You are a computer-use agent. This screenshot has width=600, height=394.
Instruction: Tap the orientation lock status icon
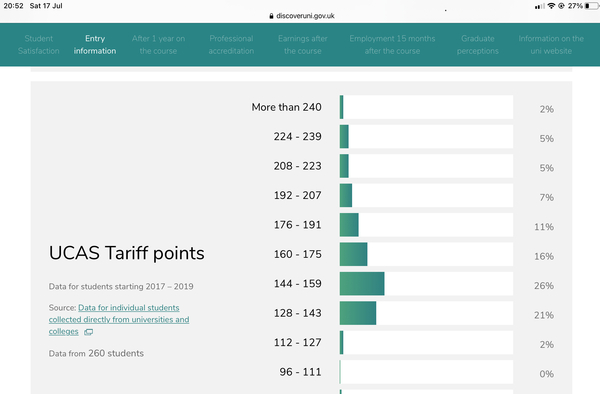[561, 6]
